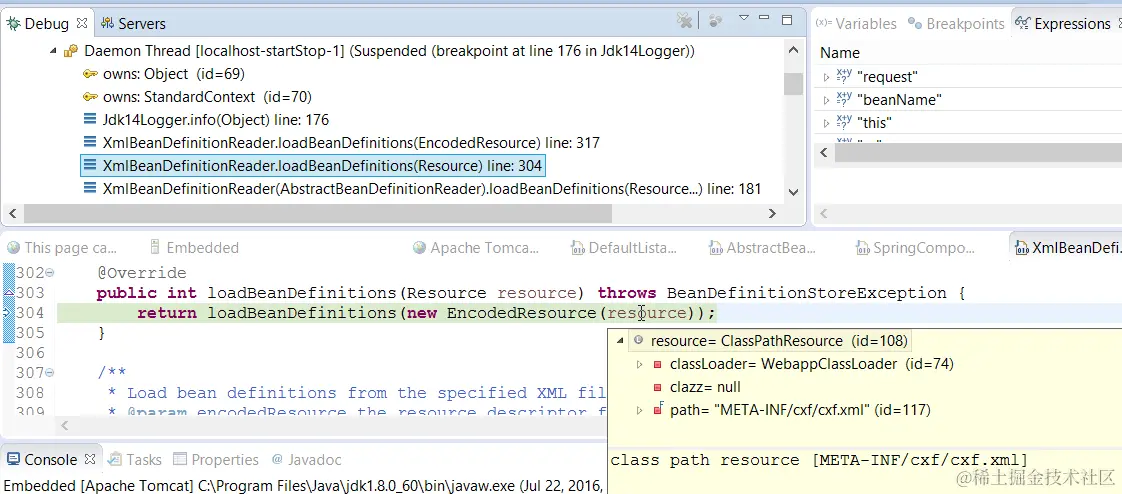This screenshot has width=1122, height=494.
Task: Select loadBeanDefinitions(EncodedResource) line 317 frame
Action: pos(351,142)
